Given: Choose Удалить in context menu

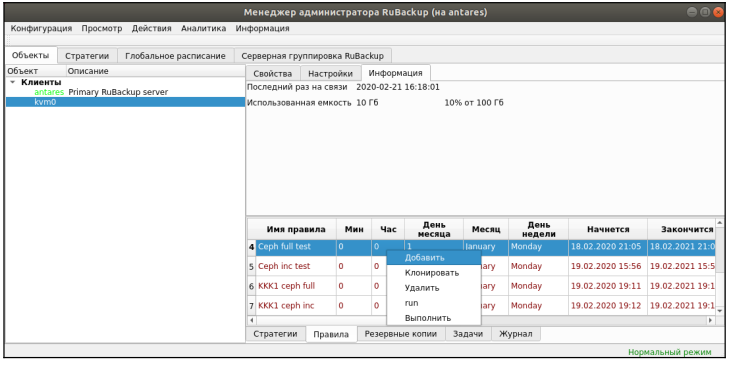Looking at the screenshot, I should 434,288.
